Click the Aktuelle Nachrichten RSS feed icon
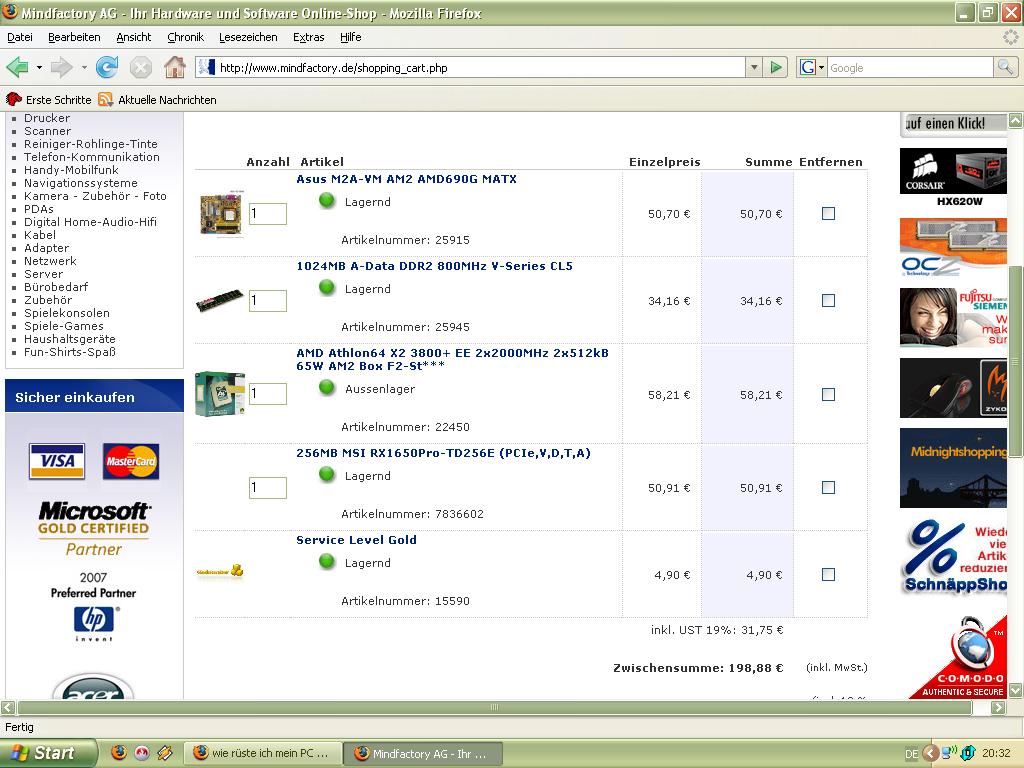1024x768 pixels. pos(105,99)
